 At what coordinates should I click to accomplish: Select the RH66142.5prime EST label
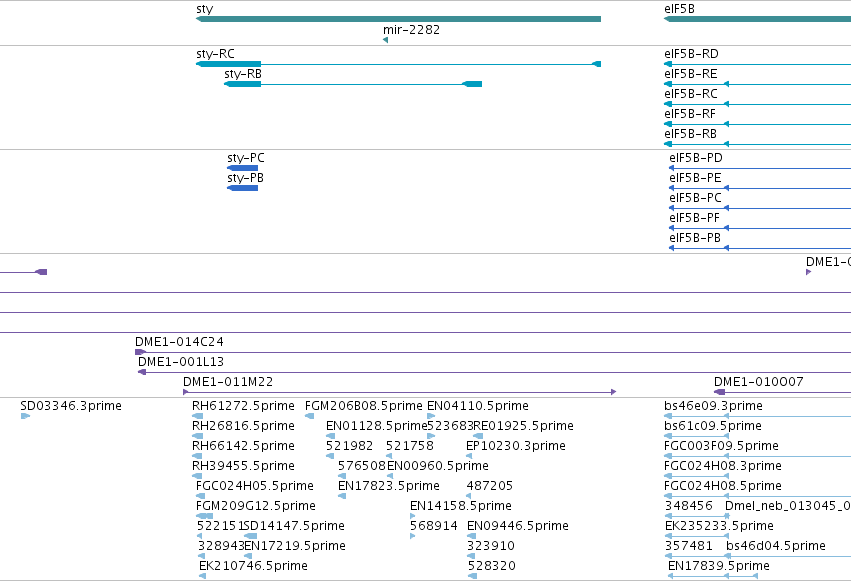pyautogui.click(x=243, y=446)
